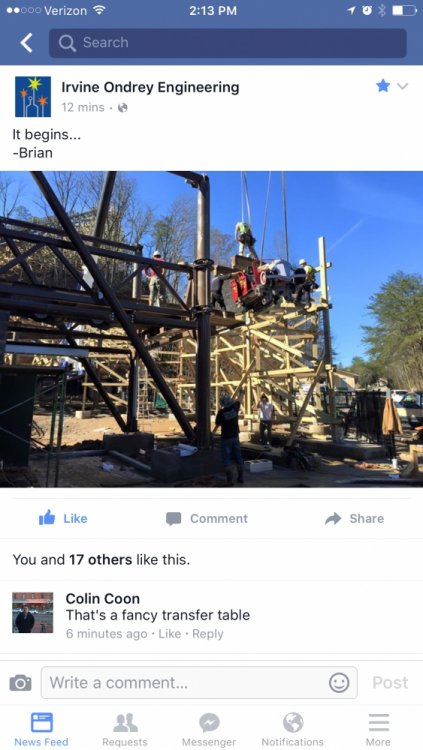
Task: Like Colin Coon's comment
Action: tap(169, 634)
